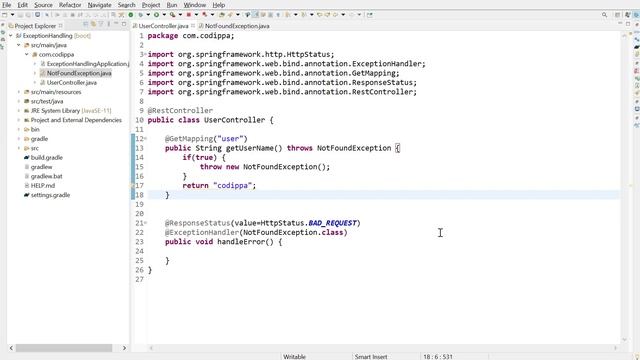This screenshot has width=640, height=360.
Task: Click the green Debug bug icon
Action: [140, 15]
